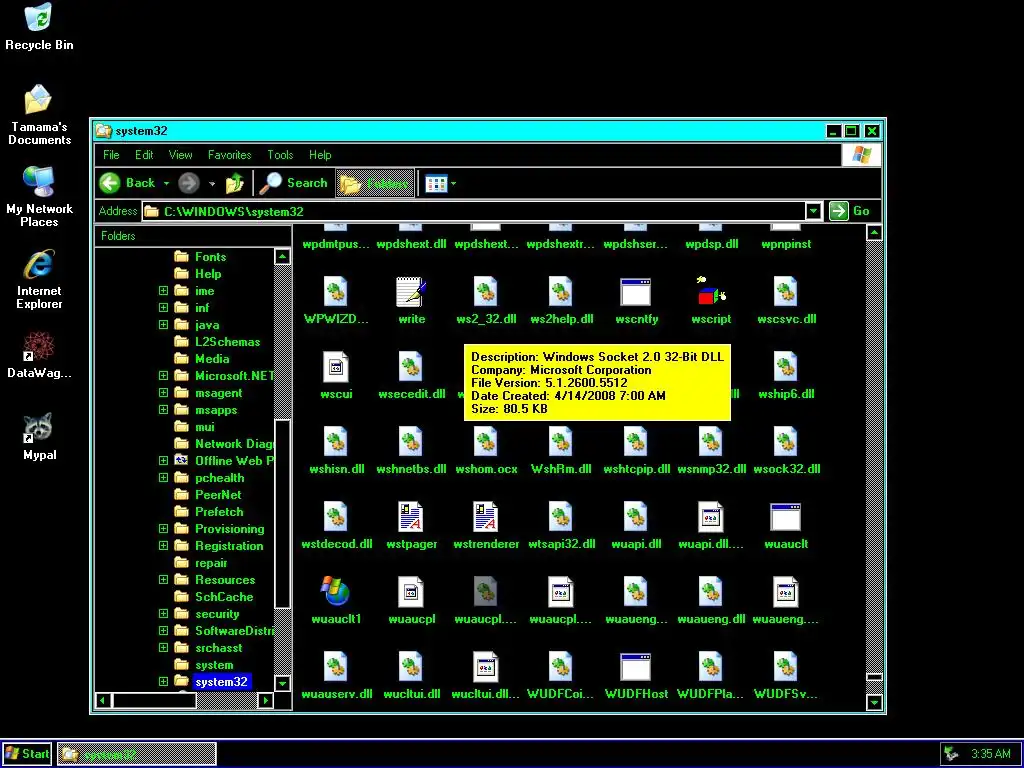This screenshot has width=1024, height=768.
Task: Select wshisn.dll file icon
Action: click(x=336, y=442)
